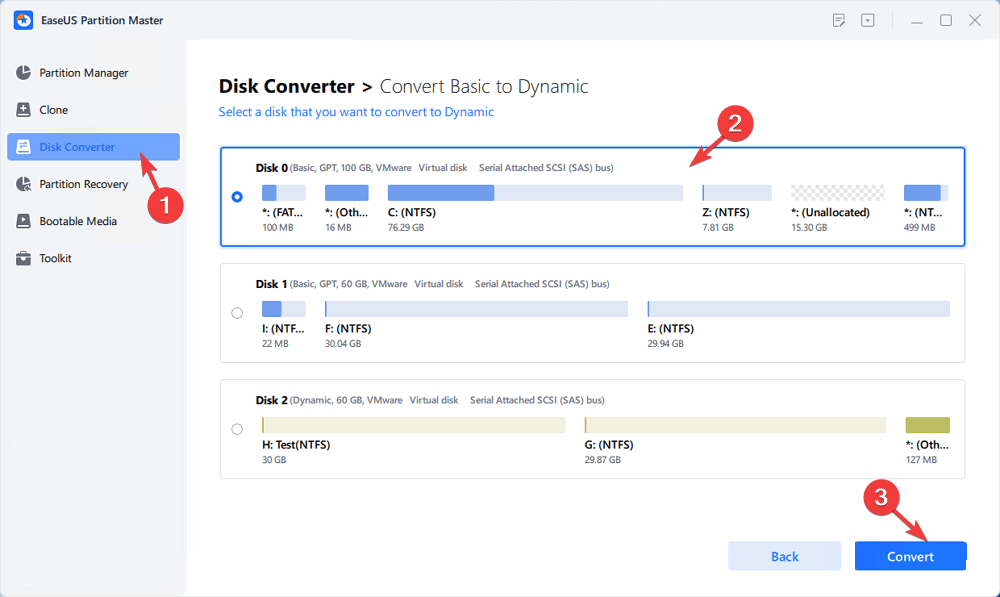Open the Toolkit section

pos(93,258)
